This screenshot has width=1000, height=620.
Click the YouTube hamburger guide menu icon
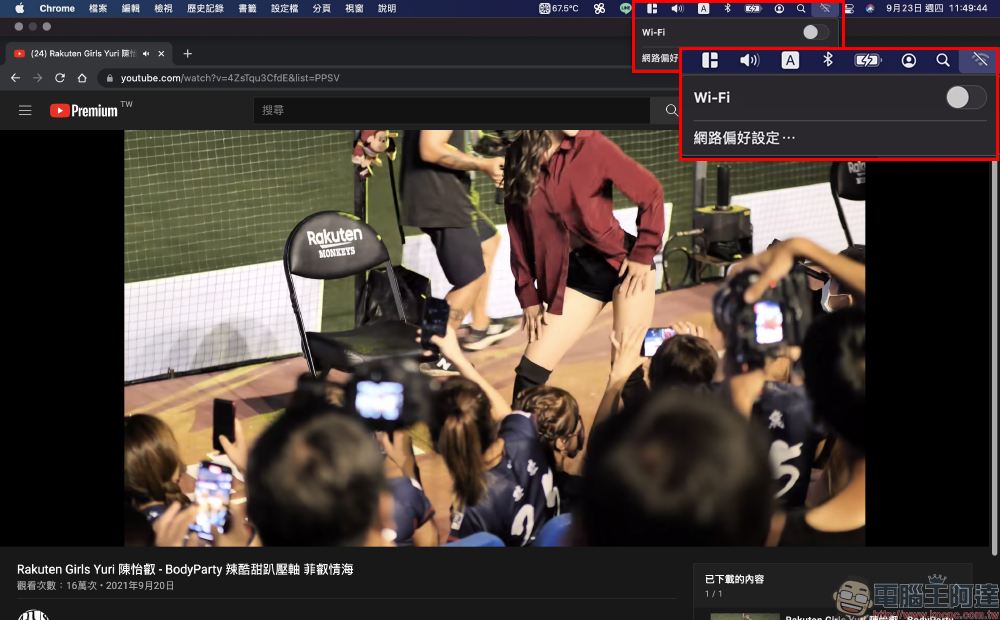click(x=25, y=110)
